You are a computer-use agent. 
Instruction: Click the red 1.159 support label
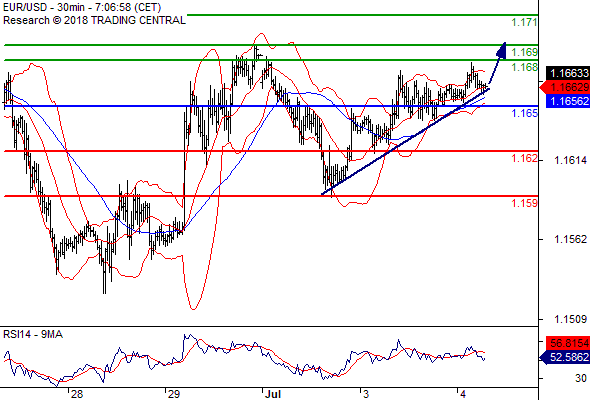tap(524, 203)
